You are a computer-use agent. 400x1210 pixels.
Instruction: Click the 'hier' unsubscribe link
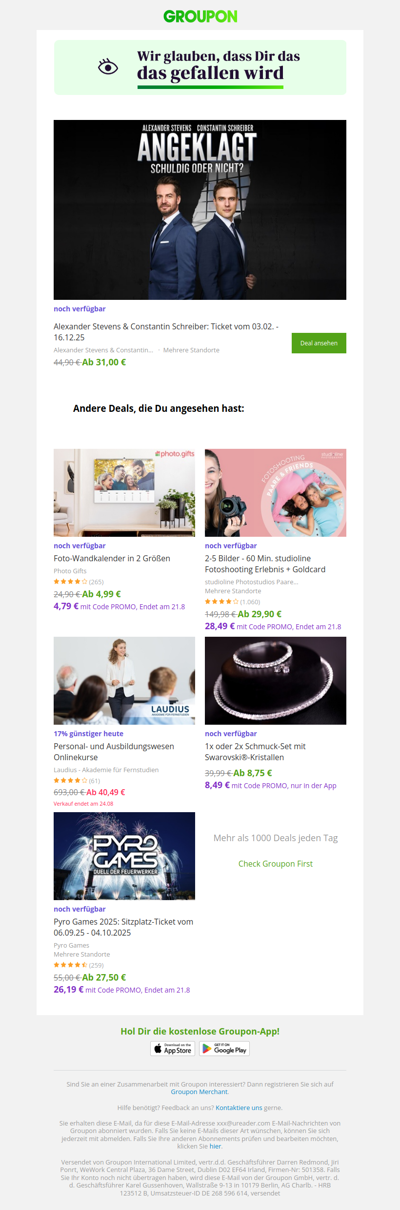coord(215,1145)
